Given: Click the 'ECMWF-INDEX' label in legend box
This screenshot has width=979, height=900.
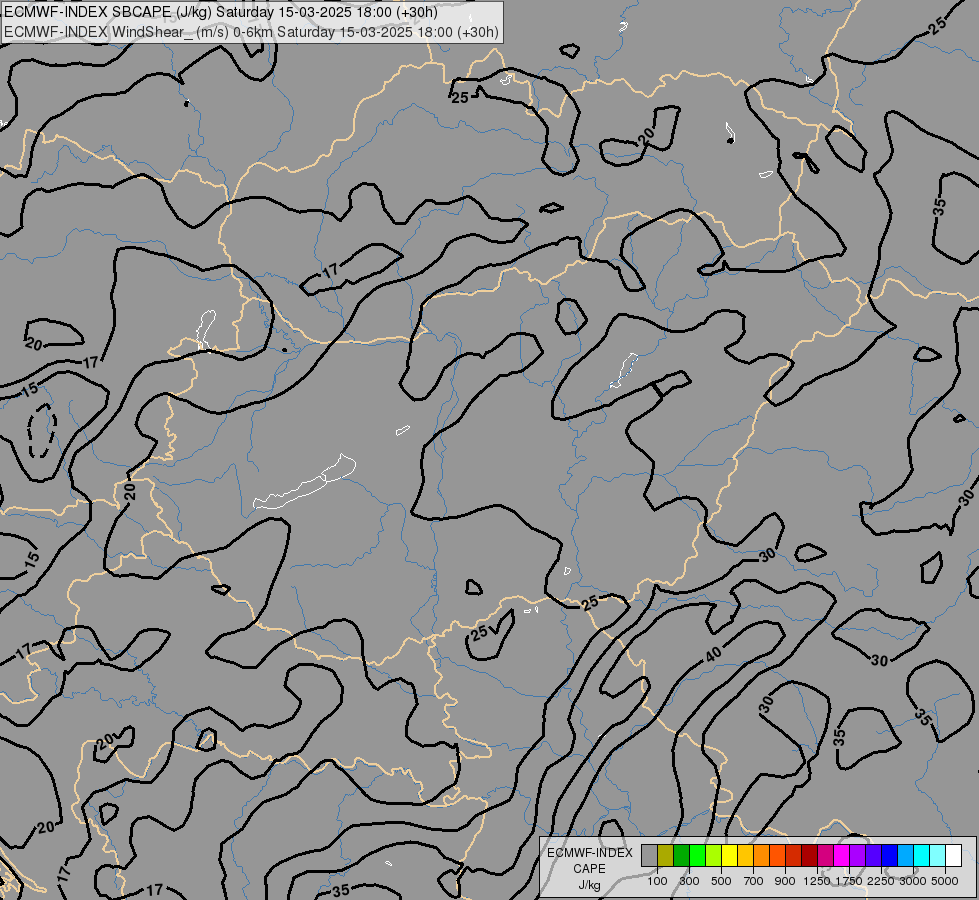Looking at the screenshot, I should point(589,853).
